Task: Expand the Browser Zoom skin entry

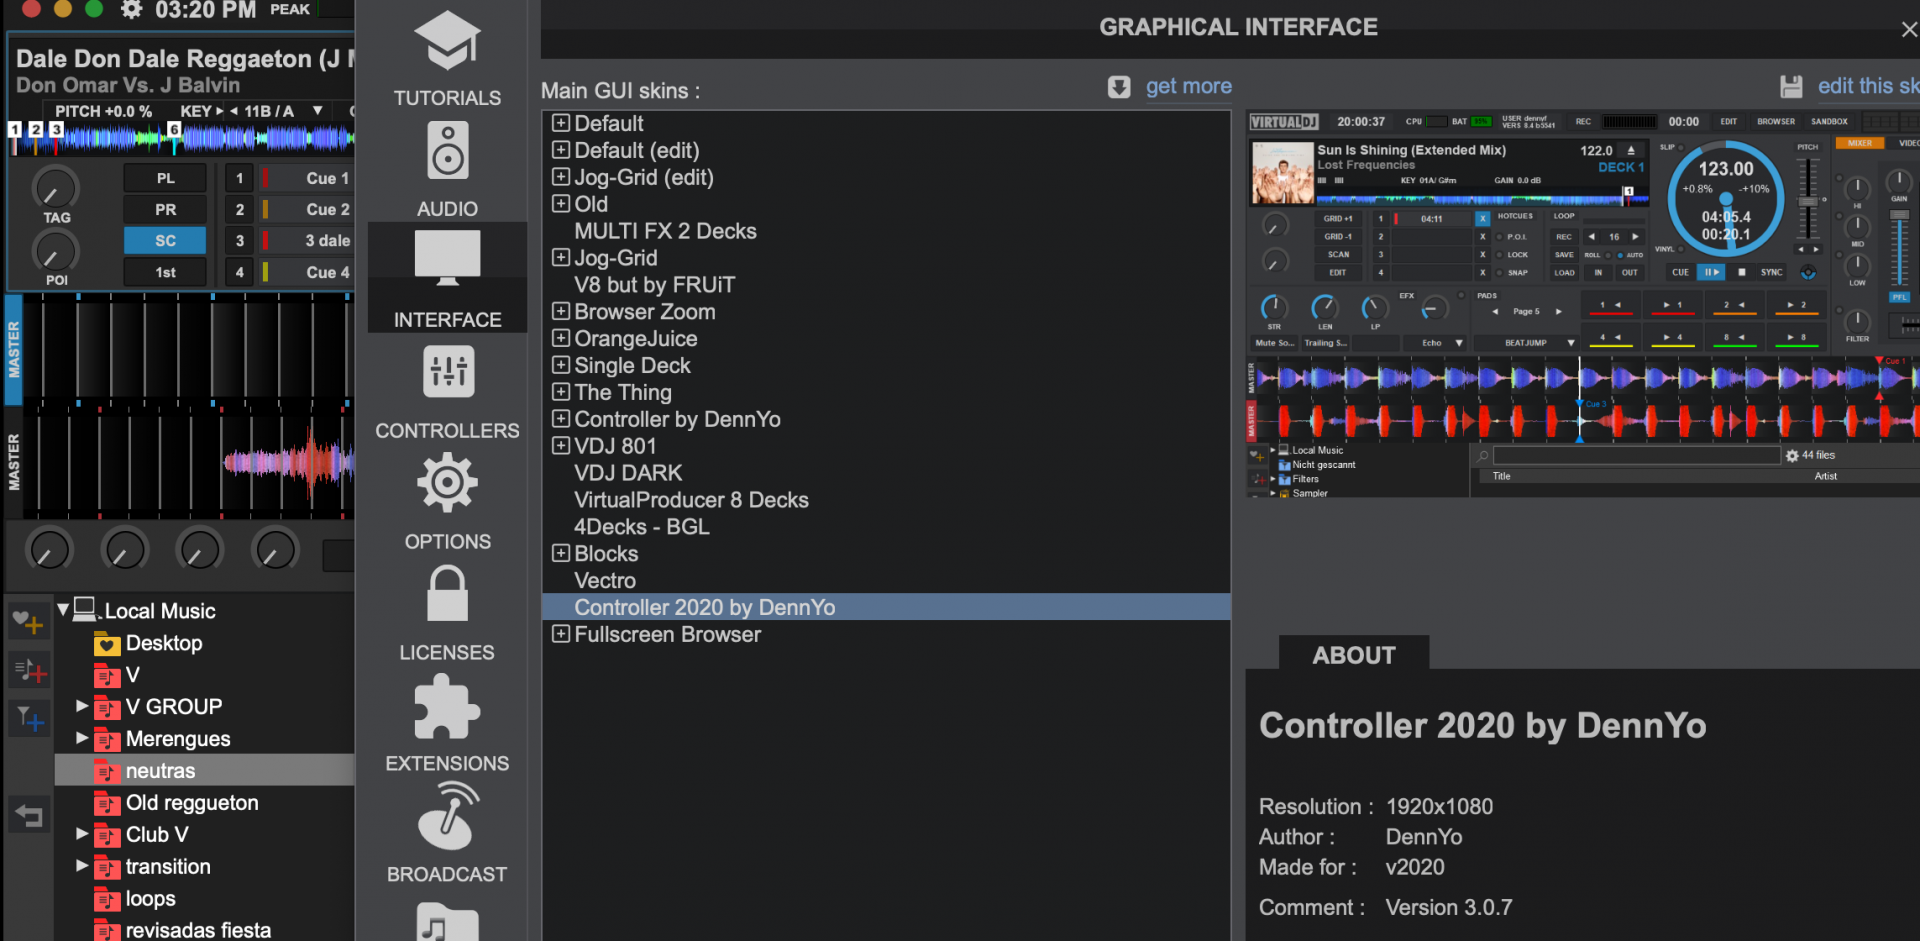Action: pyautogui.click(x=561, y=311)
